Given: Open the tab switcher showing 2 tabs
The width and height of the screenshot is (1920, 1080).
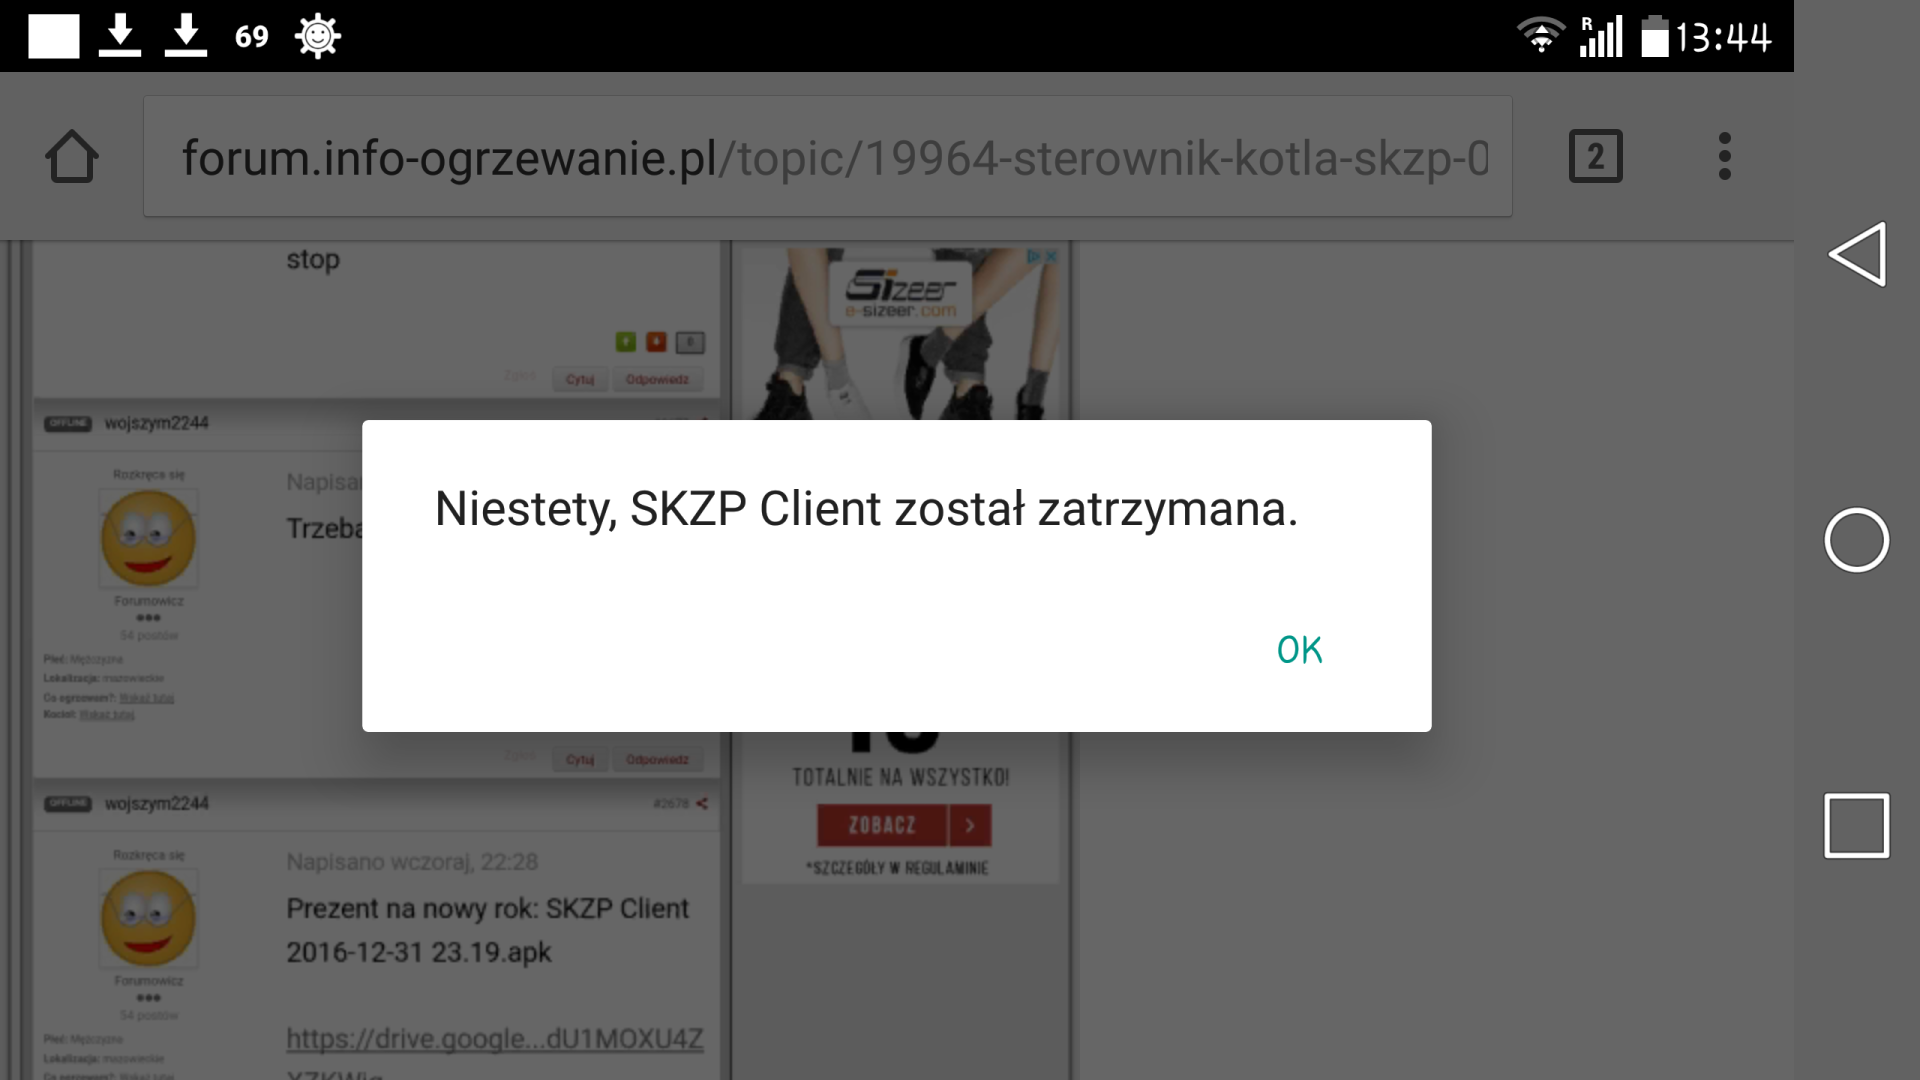Looking at the screenshot, I should click(1595, 156).
